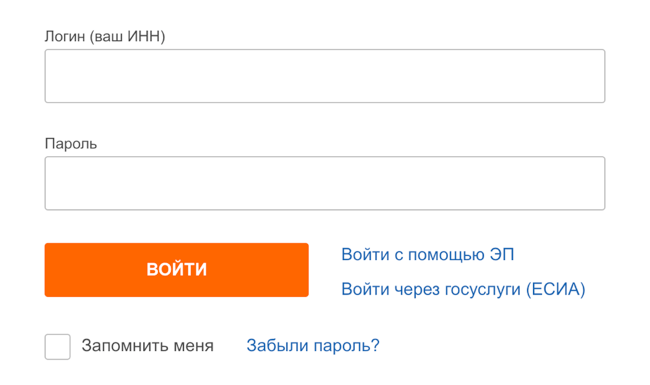The height and width of the screenshot is (385, 650).
Task: Click the Забыли пароль? link
Action: [x=313, y=345]
